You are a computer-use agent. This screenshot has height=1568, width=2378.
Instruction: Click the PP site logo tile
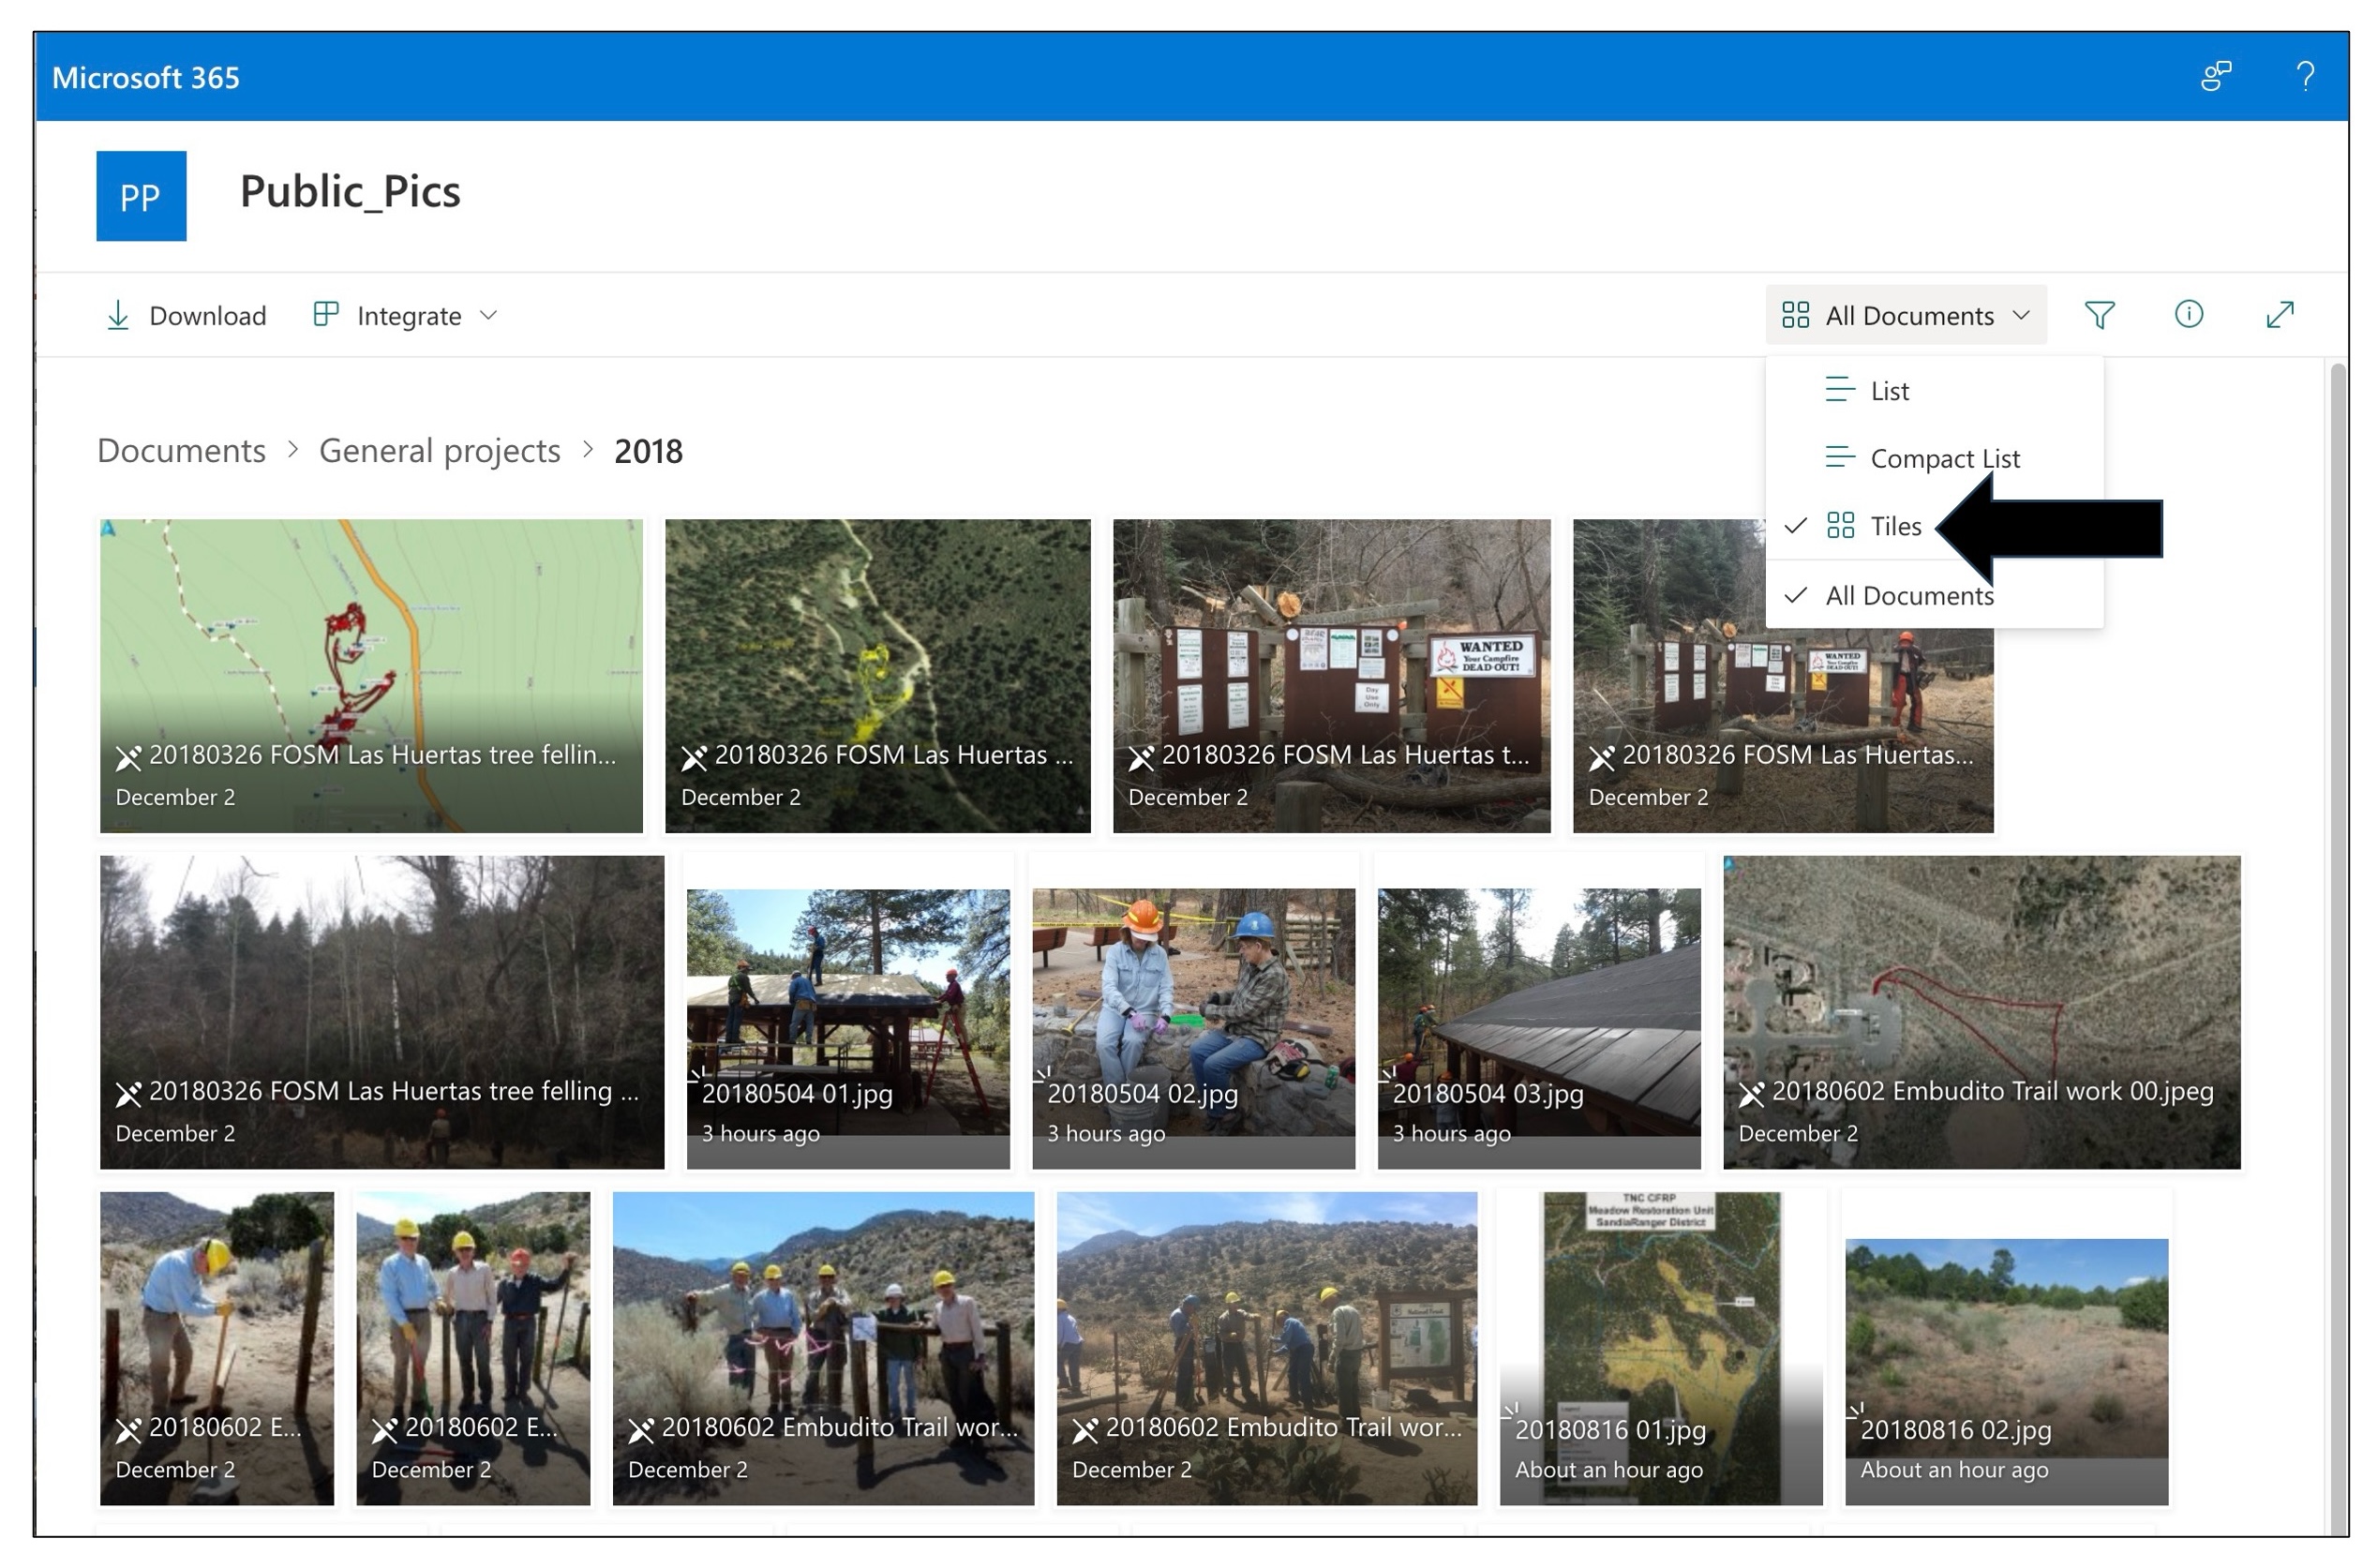[x=141, y=197]
